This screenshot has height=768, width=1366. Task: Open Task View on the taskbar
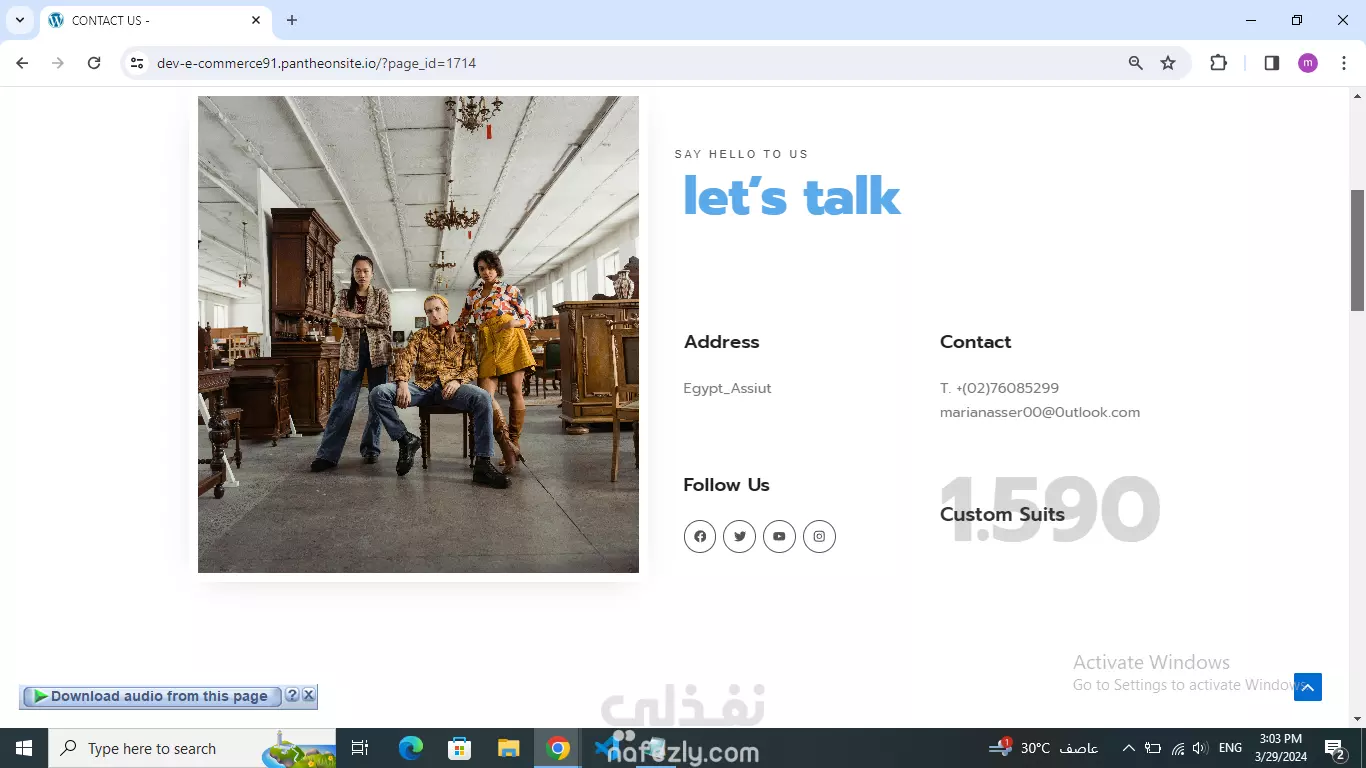(x=360, y=748)
